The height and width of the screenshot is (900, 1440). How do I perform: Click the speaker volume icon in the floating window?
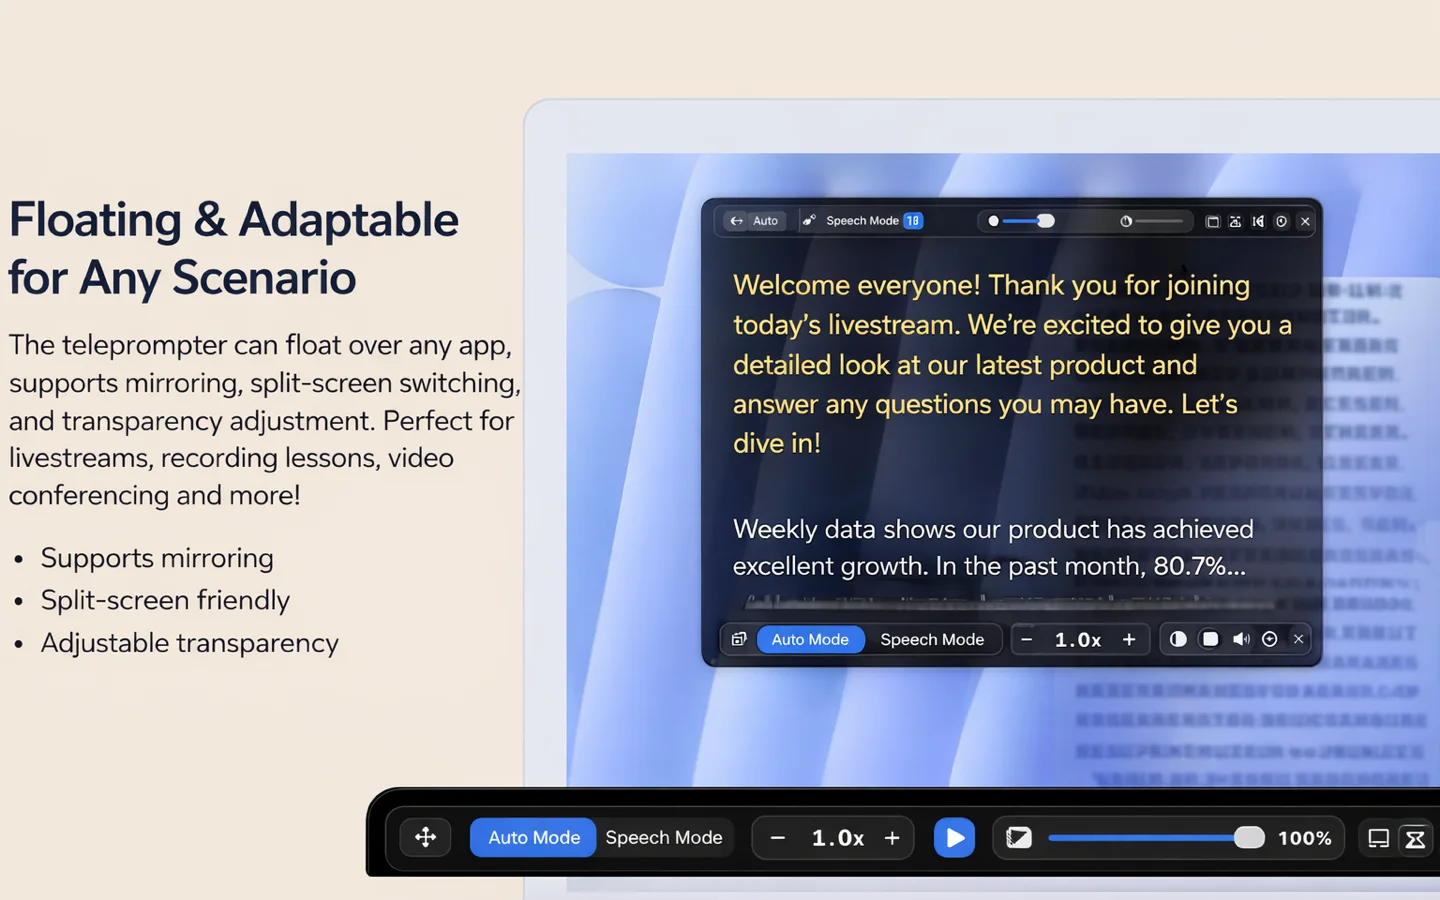click(1241, 639)
